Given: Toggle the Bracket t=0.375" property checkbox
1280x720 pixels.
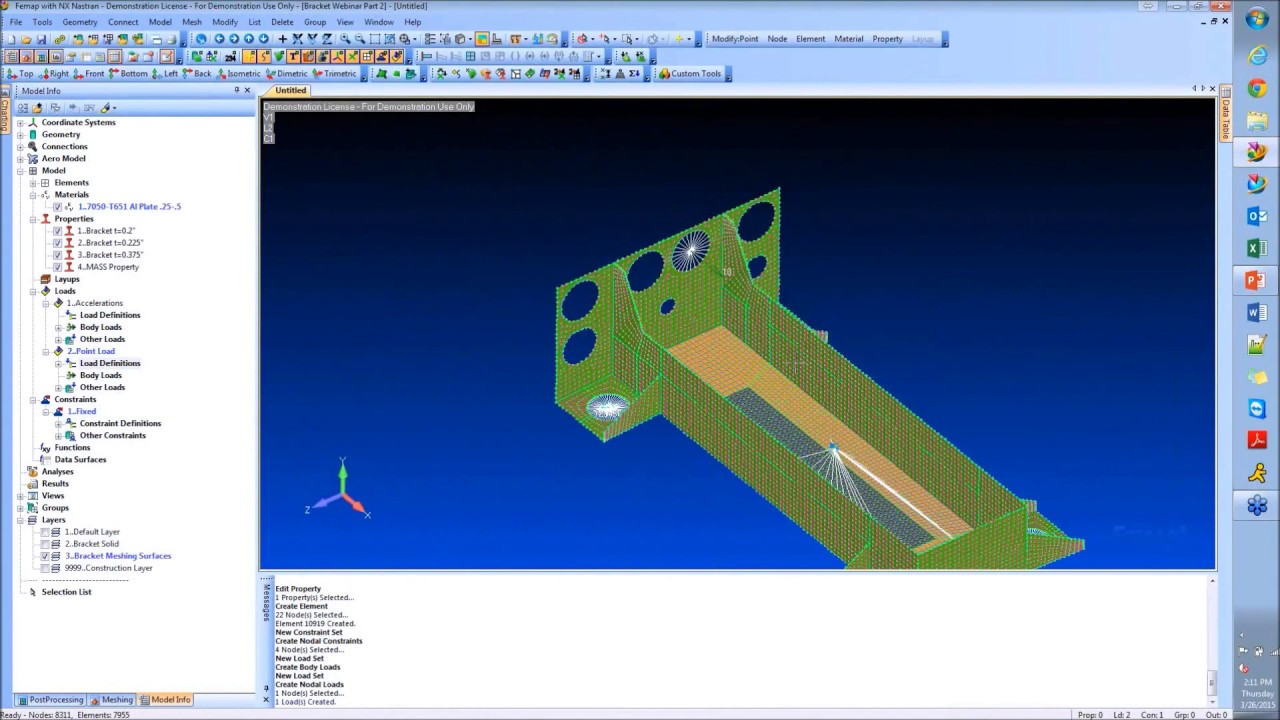Looking at the screenshot, I should pyautogui.click(x=57, y=255).
